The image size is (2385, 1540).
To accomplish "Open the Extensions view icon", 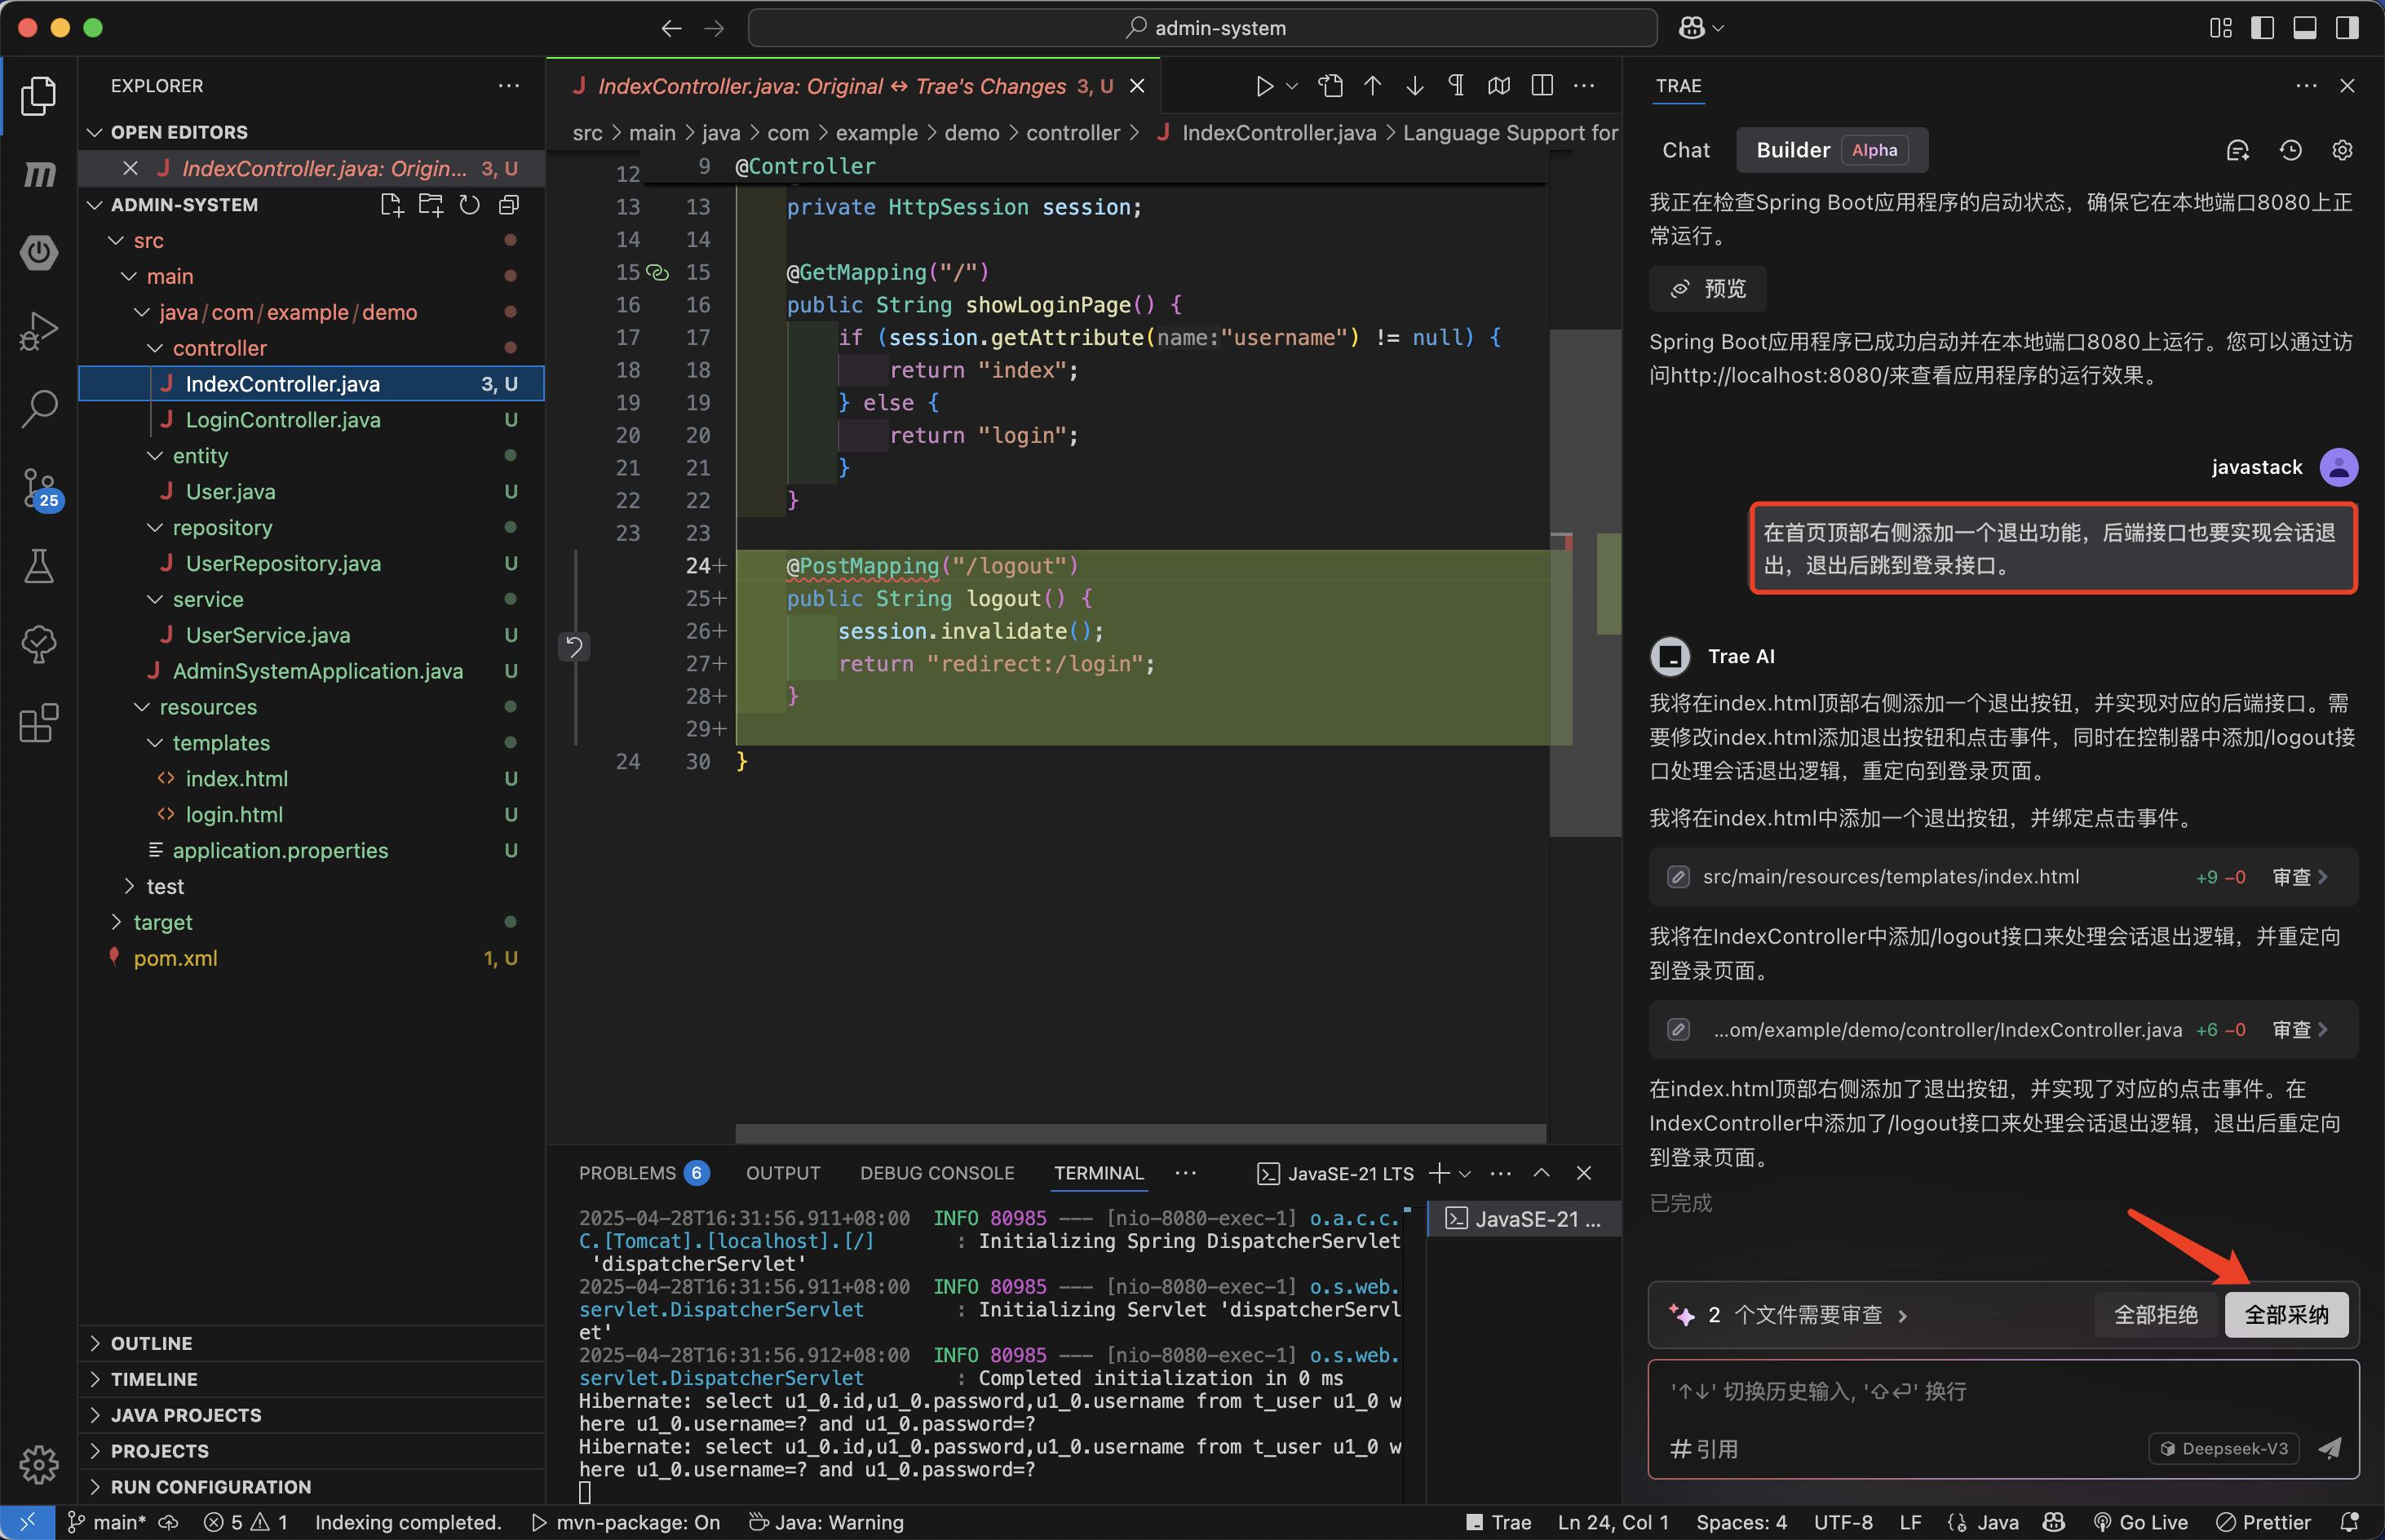I will point(40,722).
